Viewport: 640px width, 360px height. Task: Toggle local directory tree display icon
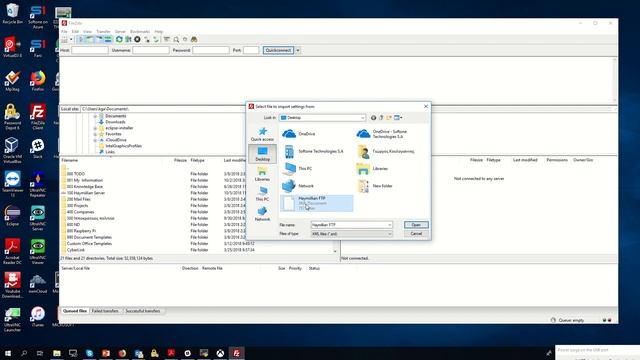[x=90, y=40]
